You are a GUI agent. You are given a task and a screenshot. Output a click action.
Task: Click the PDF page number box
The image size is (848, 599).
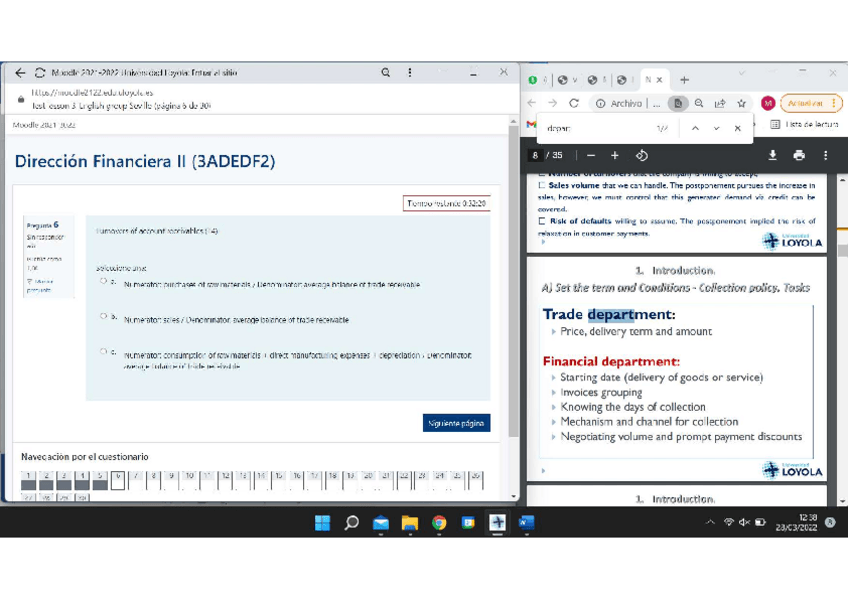(x=535, y=156)
